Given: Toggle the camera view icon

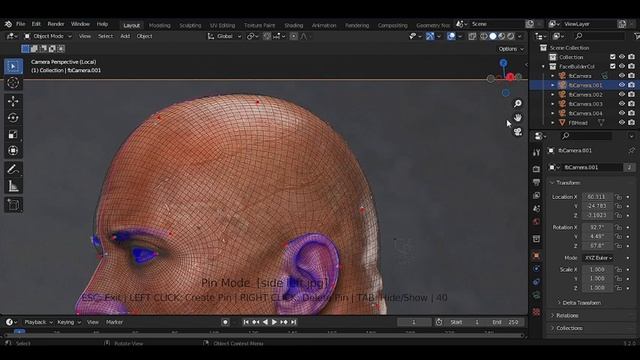Looking at the screenshot, I should [x=518, y=131].
